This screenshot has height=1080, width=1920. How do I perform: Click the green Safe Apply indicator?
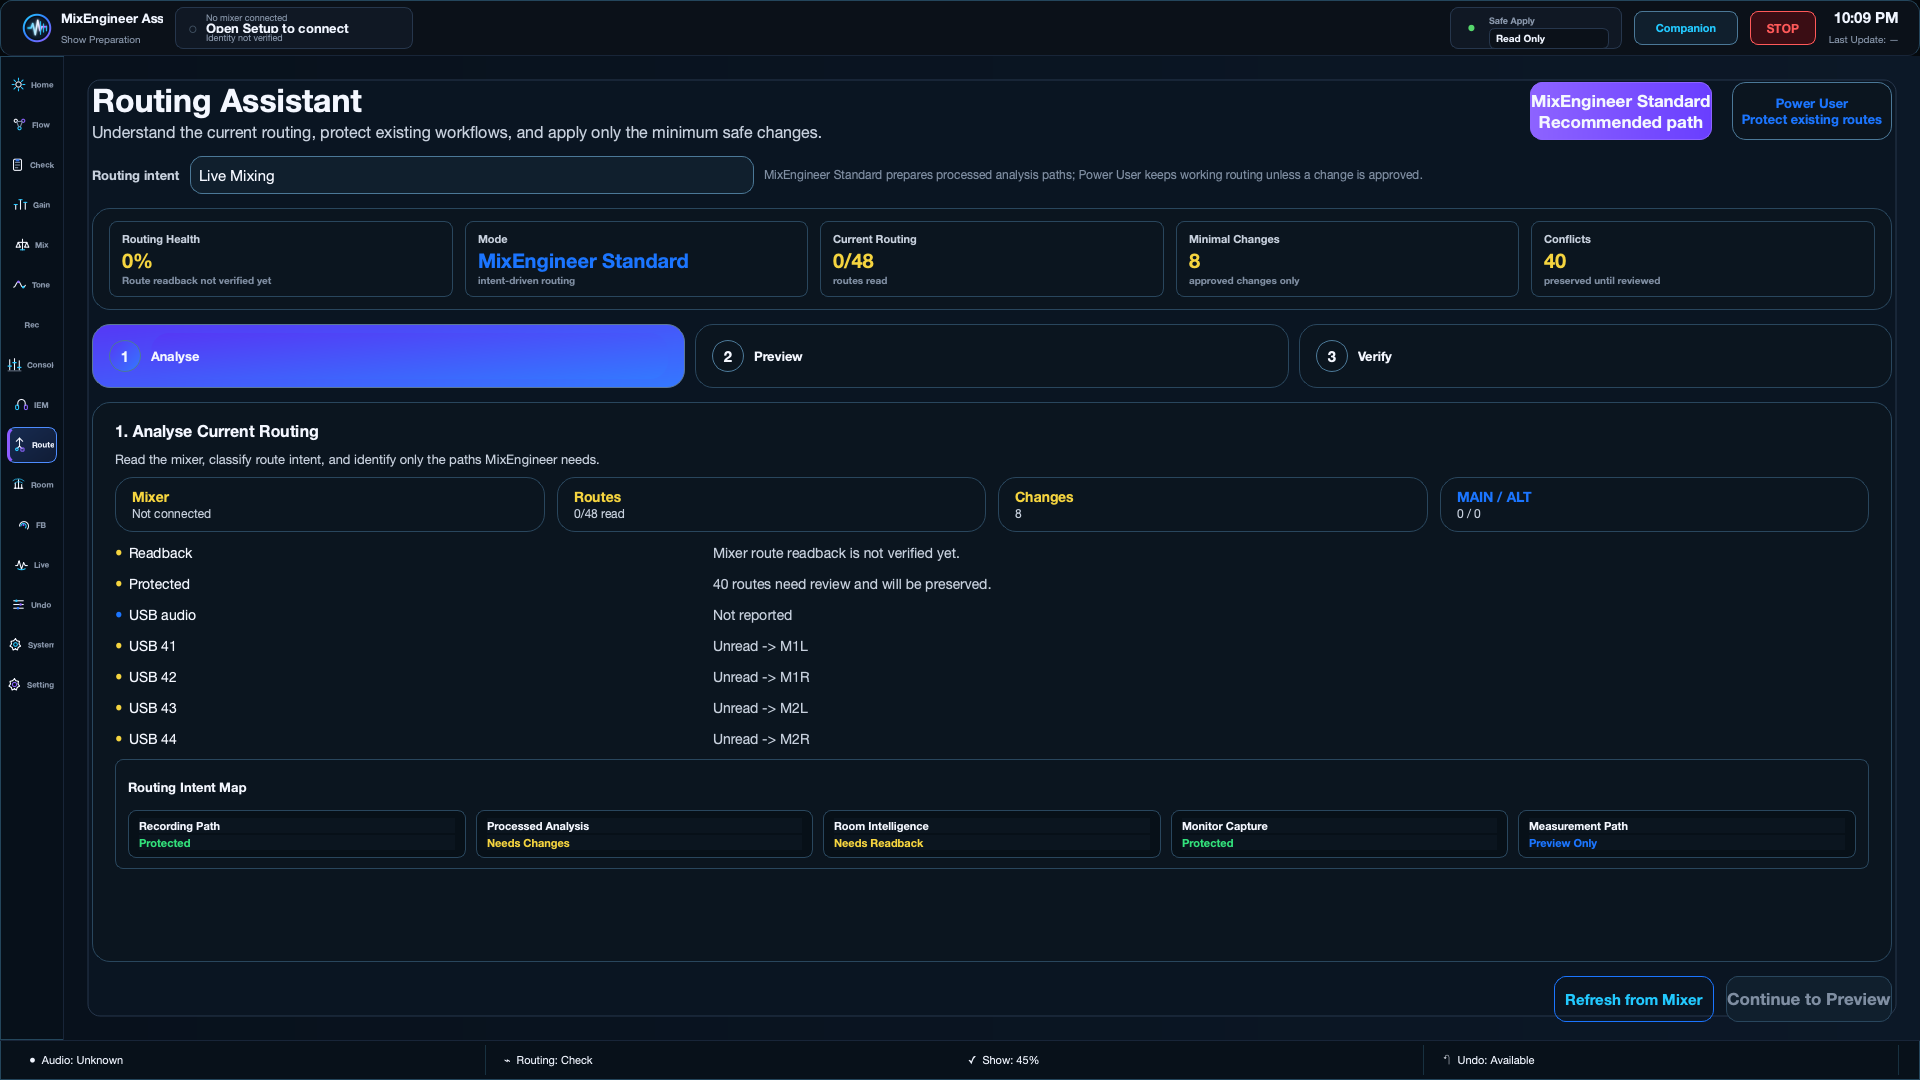(x=1471, y=28)
